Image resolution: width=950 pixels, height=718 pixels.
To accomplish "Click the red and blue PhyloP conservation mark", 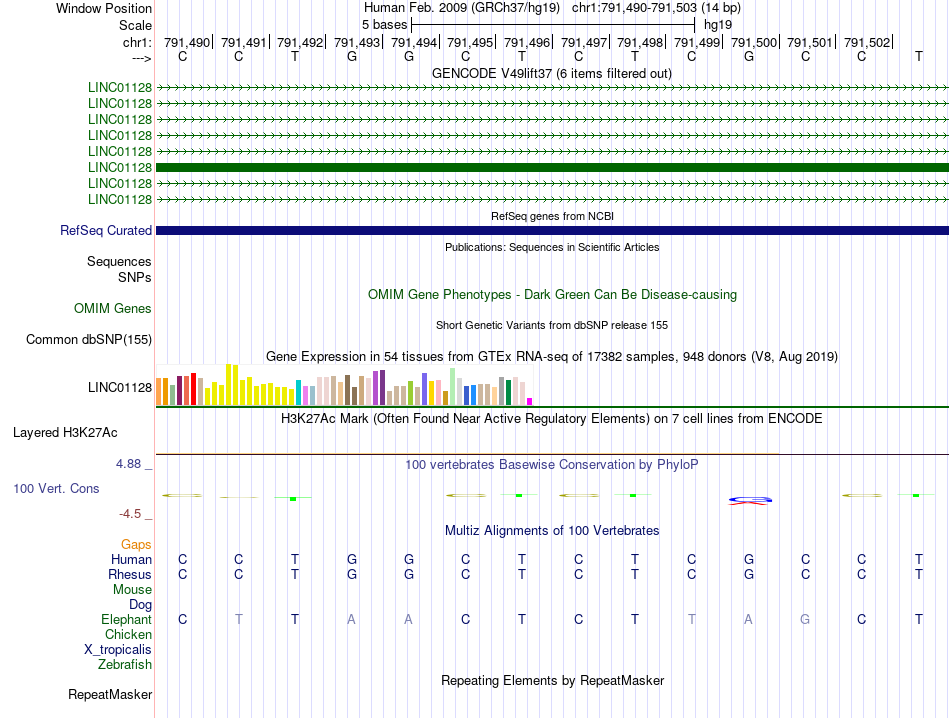I will [x=749, y=500].
